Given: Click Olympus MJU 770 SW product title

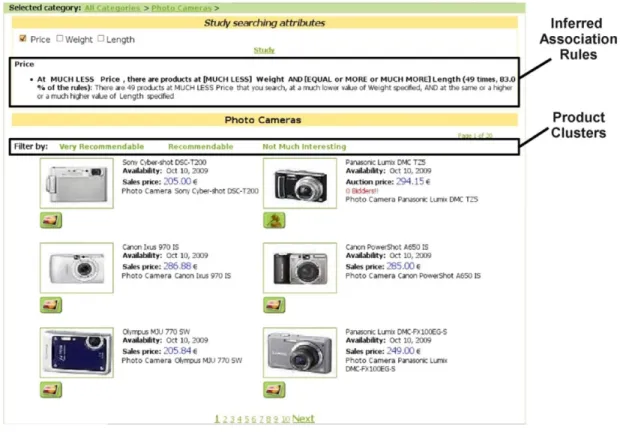Looking at the screenshot, I should click(x=156, y=332).
